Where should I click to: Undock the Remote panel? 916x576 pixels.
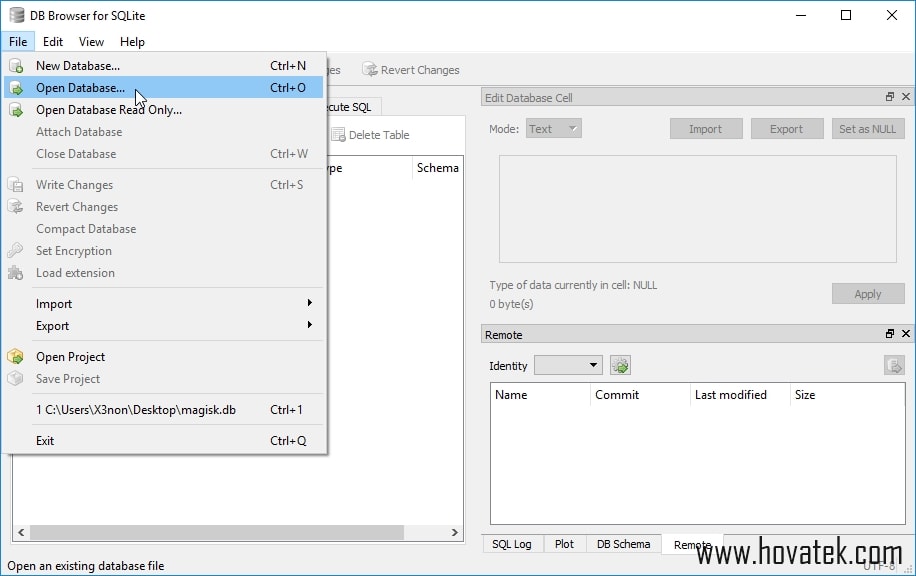point(890,334)
